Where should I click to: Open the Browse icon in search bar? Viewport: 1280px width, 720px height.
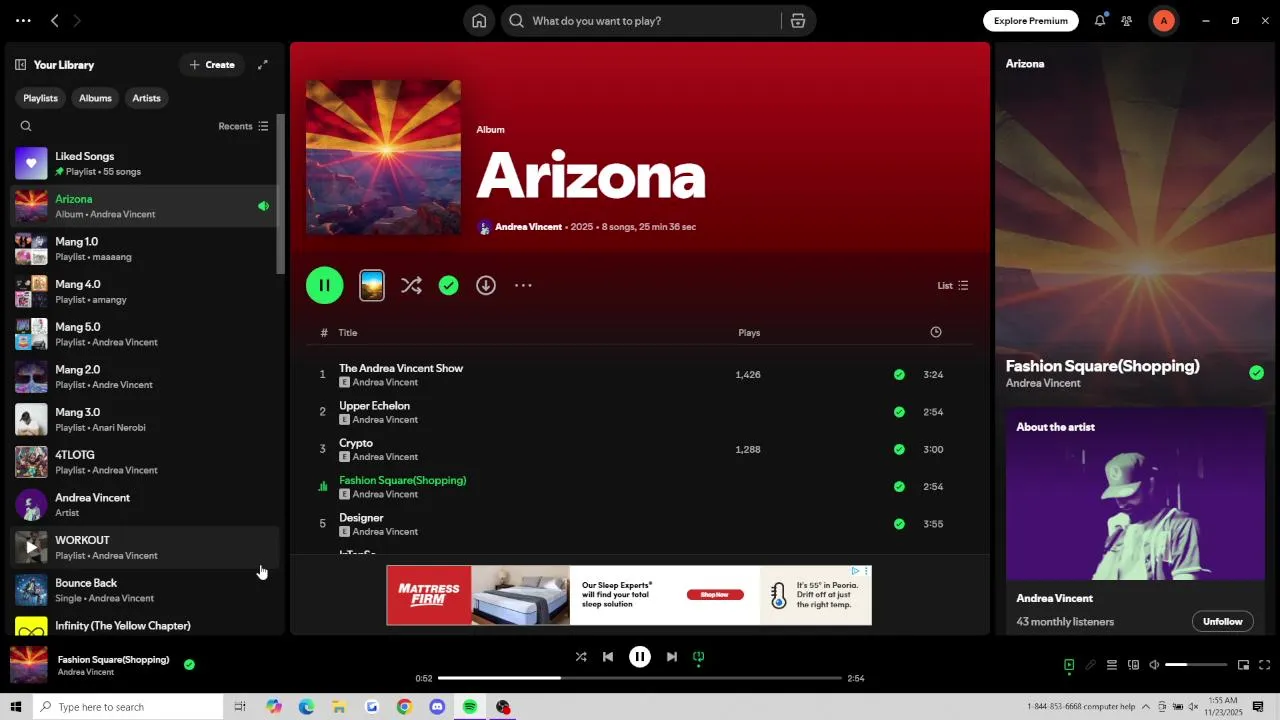798,21
